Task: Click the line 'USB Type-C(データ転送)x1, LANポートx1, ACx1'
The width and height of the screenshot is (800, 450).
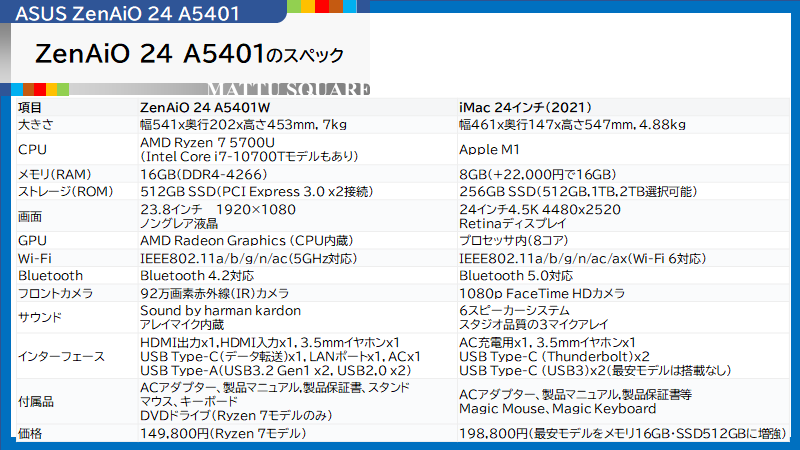Action: (x=281, y=357)
